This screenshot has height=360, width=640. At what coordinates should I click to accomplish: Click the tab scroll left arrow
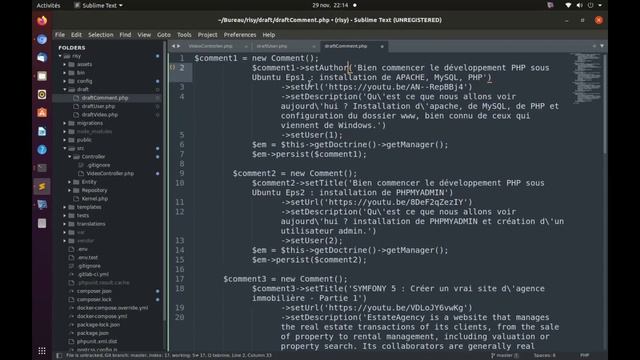click(173, 46)
